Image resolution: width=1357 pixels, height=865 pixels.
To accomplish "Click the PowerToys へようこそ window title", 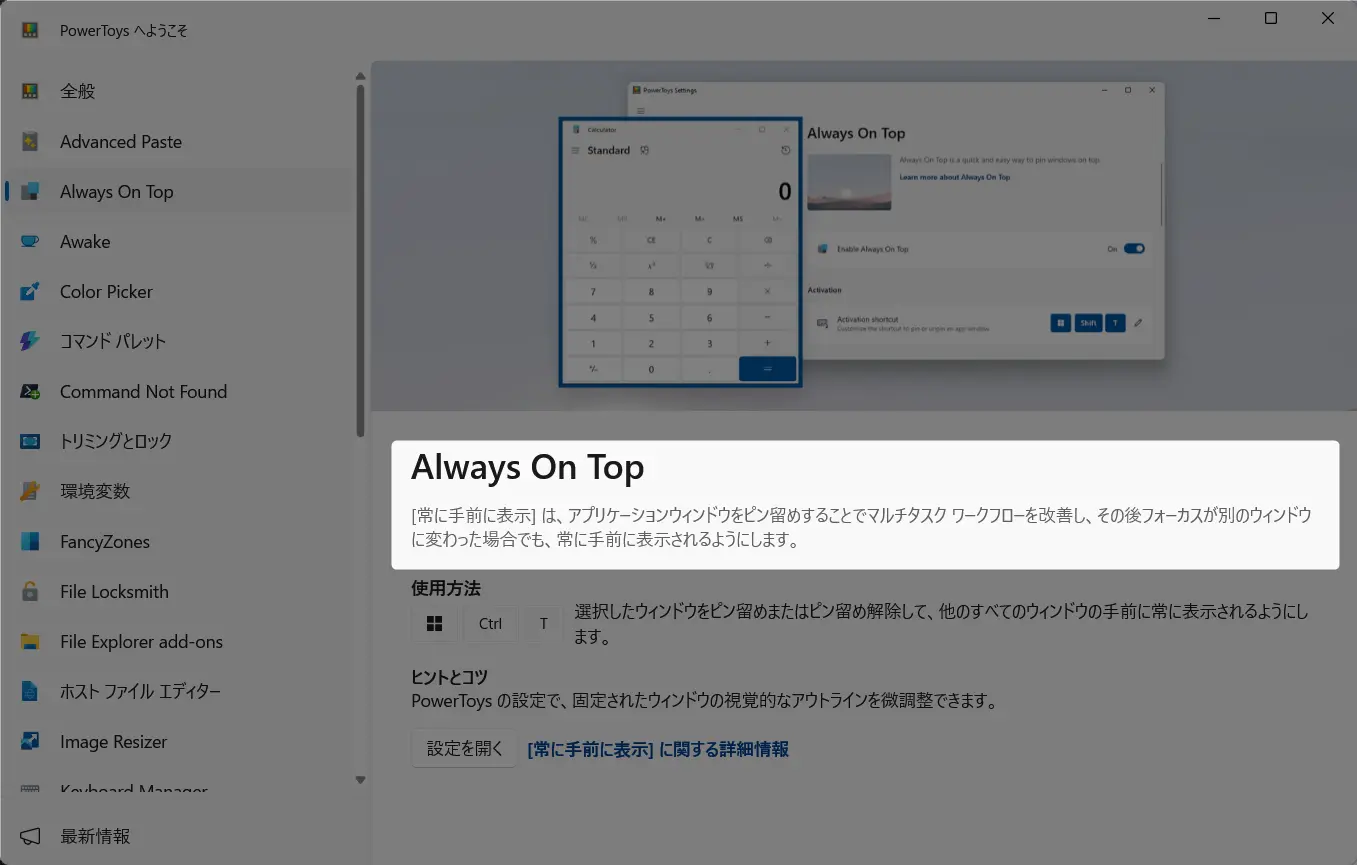I will click(x=124, y=31).
